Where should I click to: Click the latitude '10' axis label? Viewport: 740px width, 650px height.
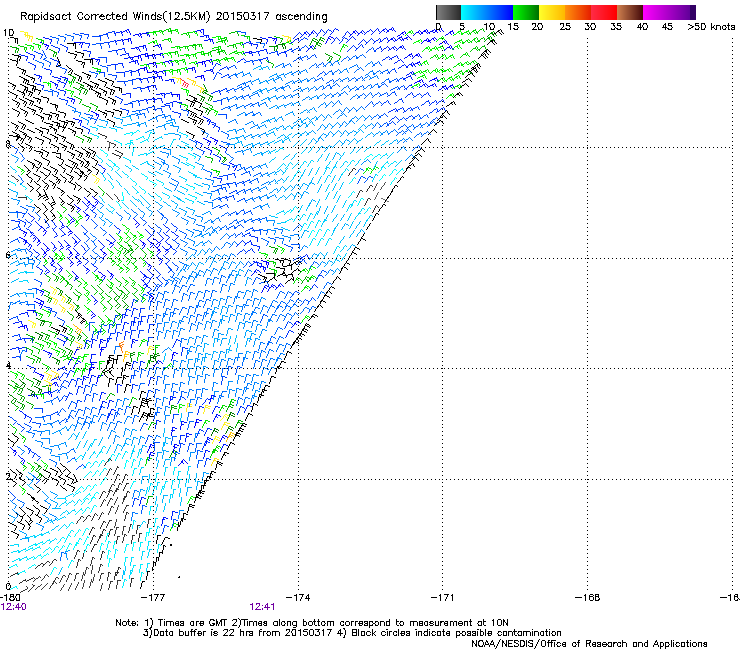click(8, 33)
